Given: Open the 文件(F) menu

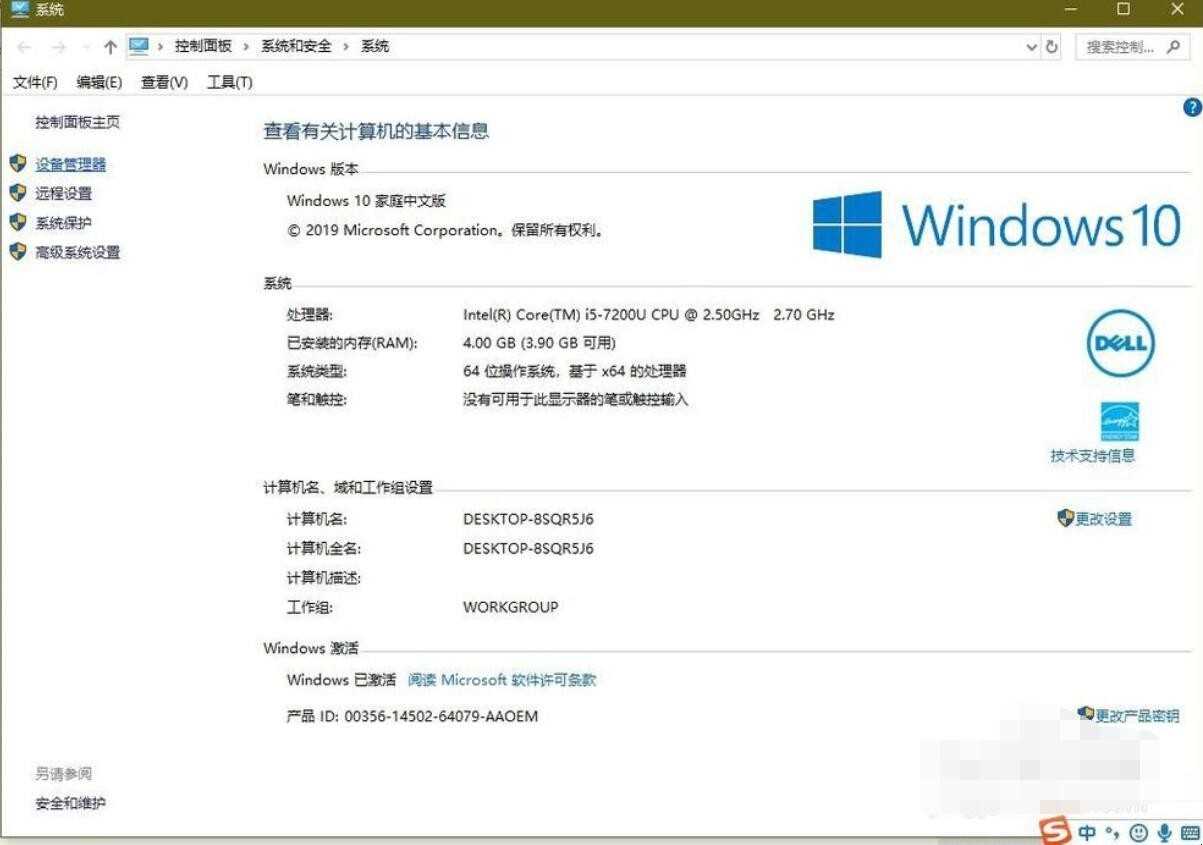Looking at the screenshot, I should click(x=35, y=82).
